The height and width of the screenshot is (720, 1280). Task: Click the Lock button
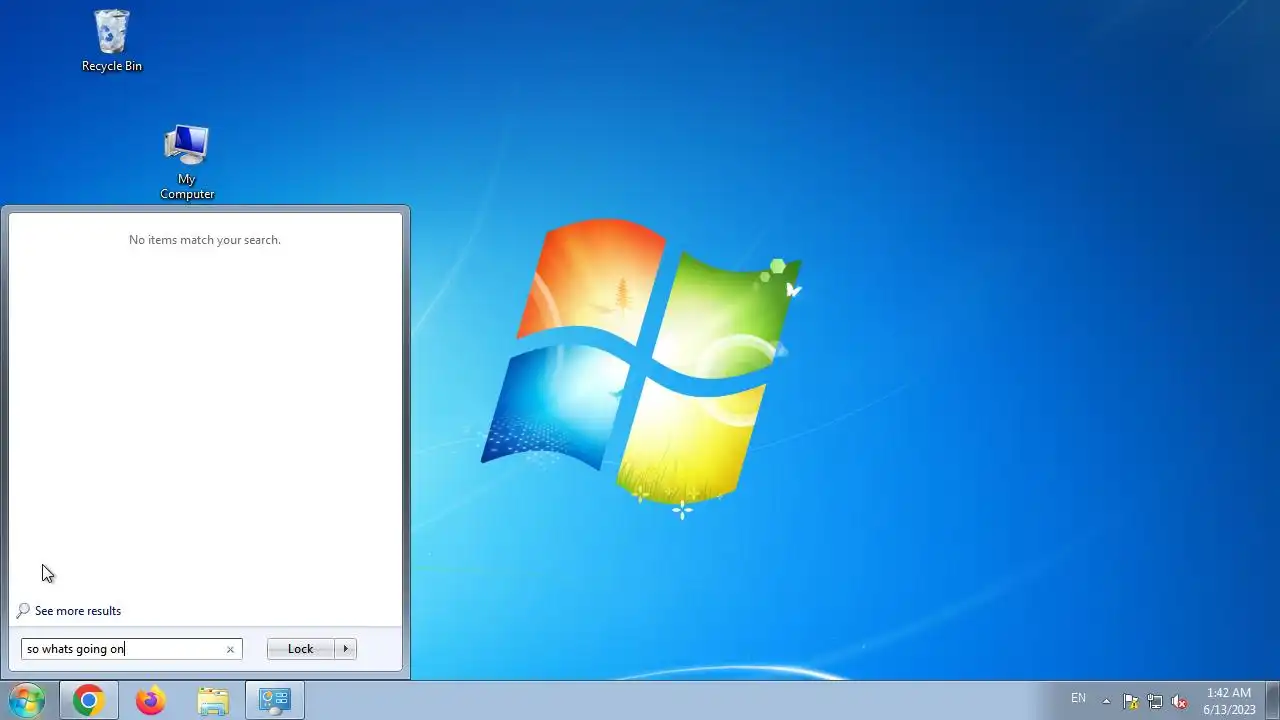point(300,649)
